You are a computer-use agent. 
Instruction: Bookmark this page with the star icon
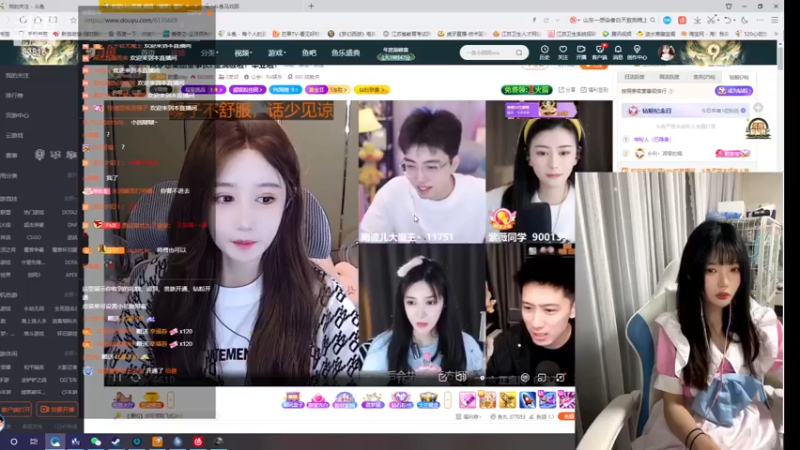click(x=73, y=20)
